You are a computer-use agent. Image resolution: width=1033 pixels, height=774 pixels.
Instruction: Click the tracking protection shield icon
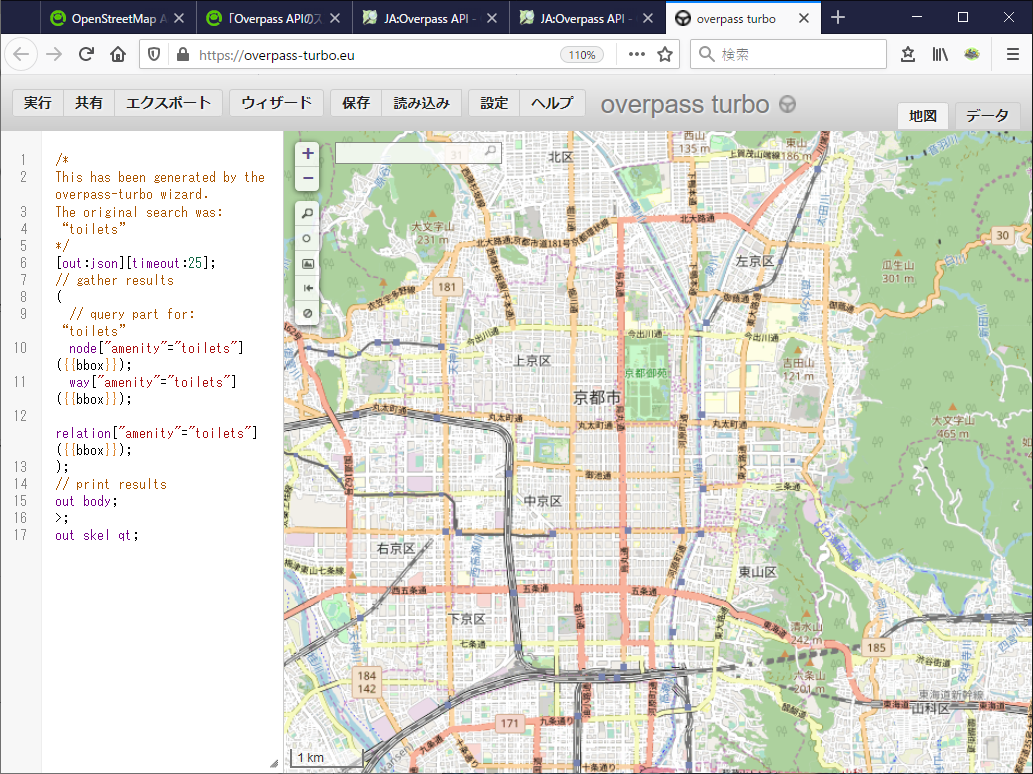154,55
